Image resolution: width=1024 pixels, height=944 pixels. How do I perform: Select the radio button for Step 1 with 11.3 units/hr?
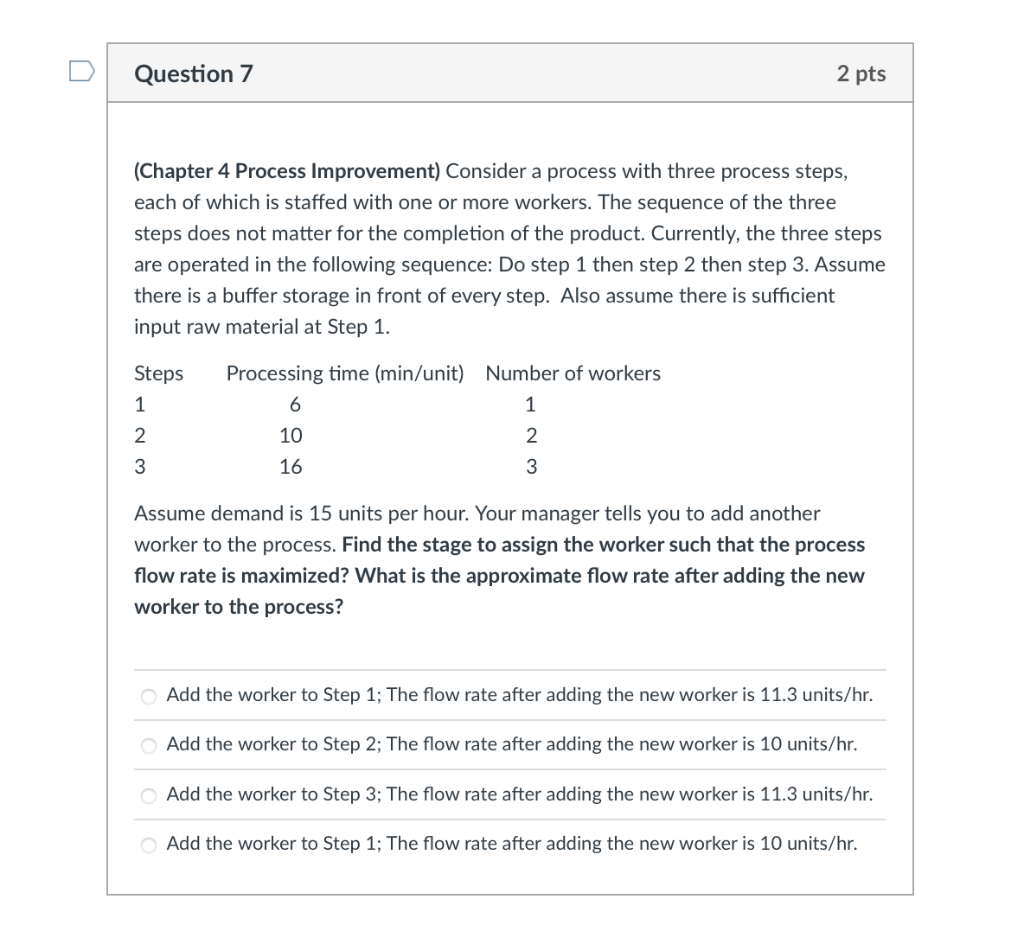coord(148,695)
